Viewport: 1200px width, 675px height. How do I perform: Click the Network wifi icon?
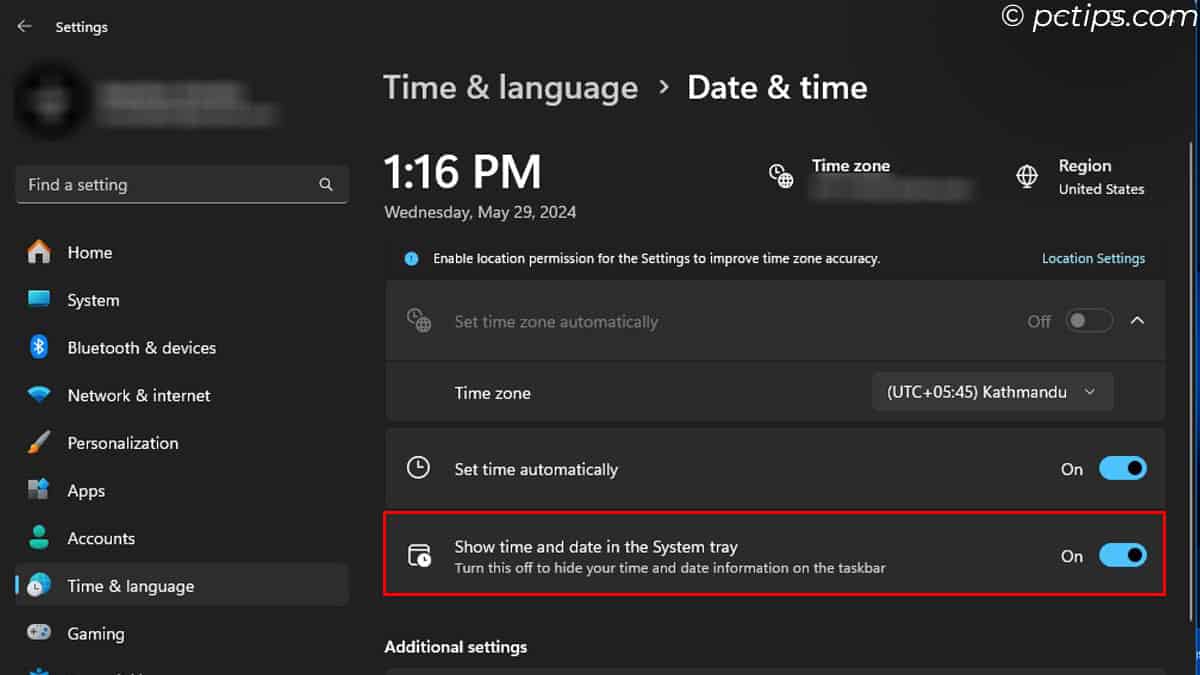(39, 395)
